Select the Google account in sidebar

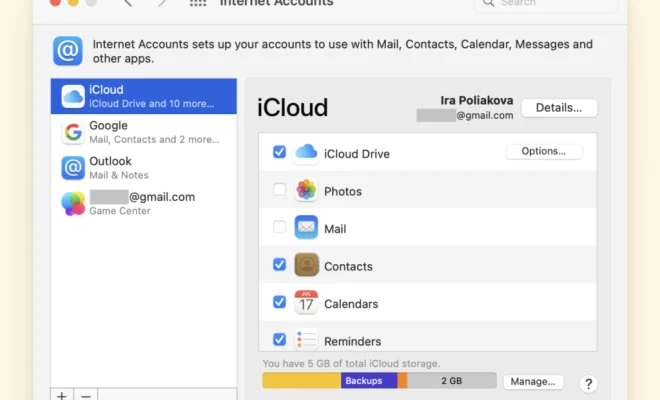pyautogui.click(x=144, y=132)
